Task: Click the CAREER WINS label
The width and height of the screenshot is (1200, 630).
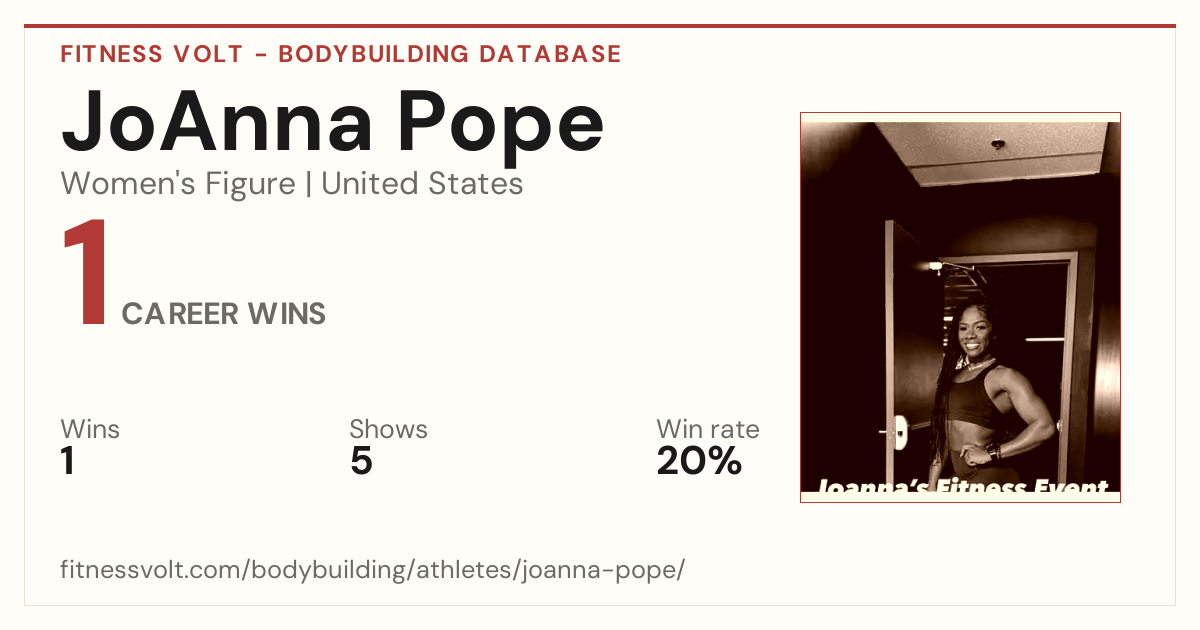Action: (224, 314)
